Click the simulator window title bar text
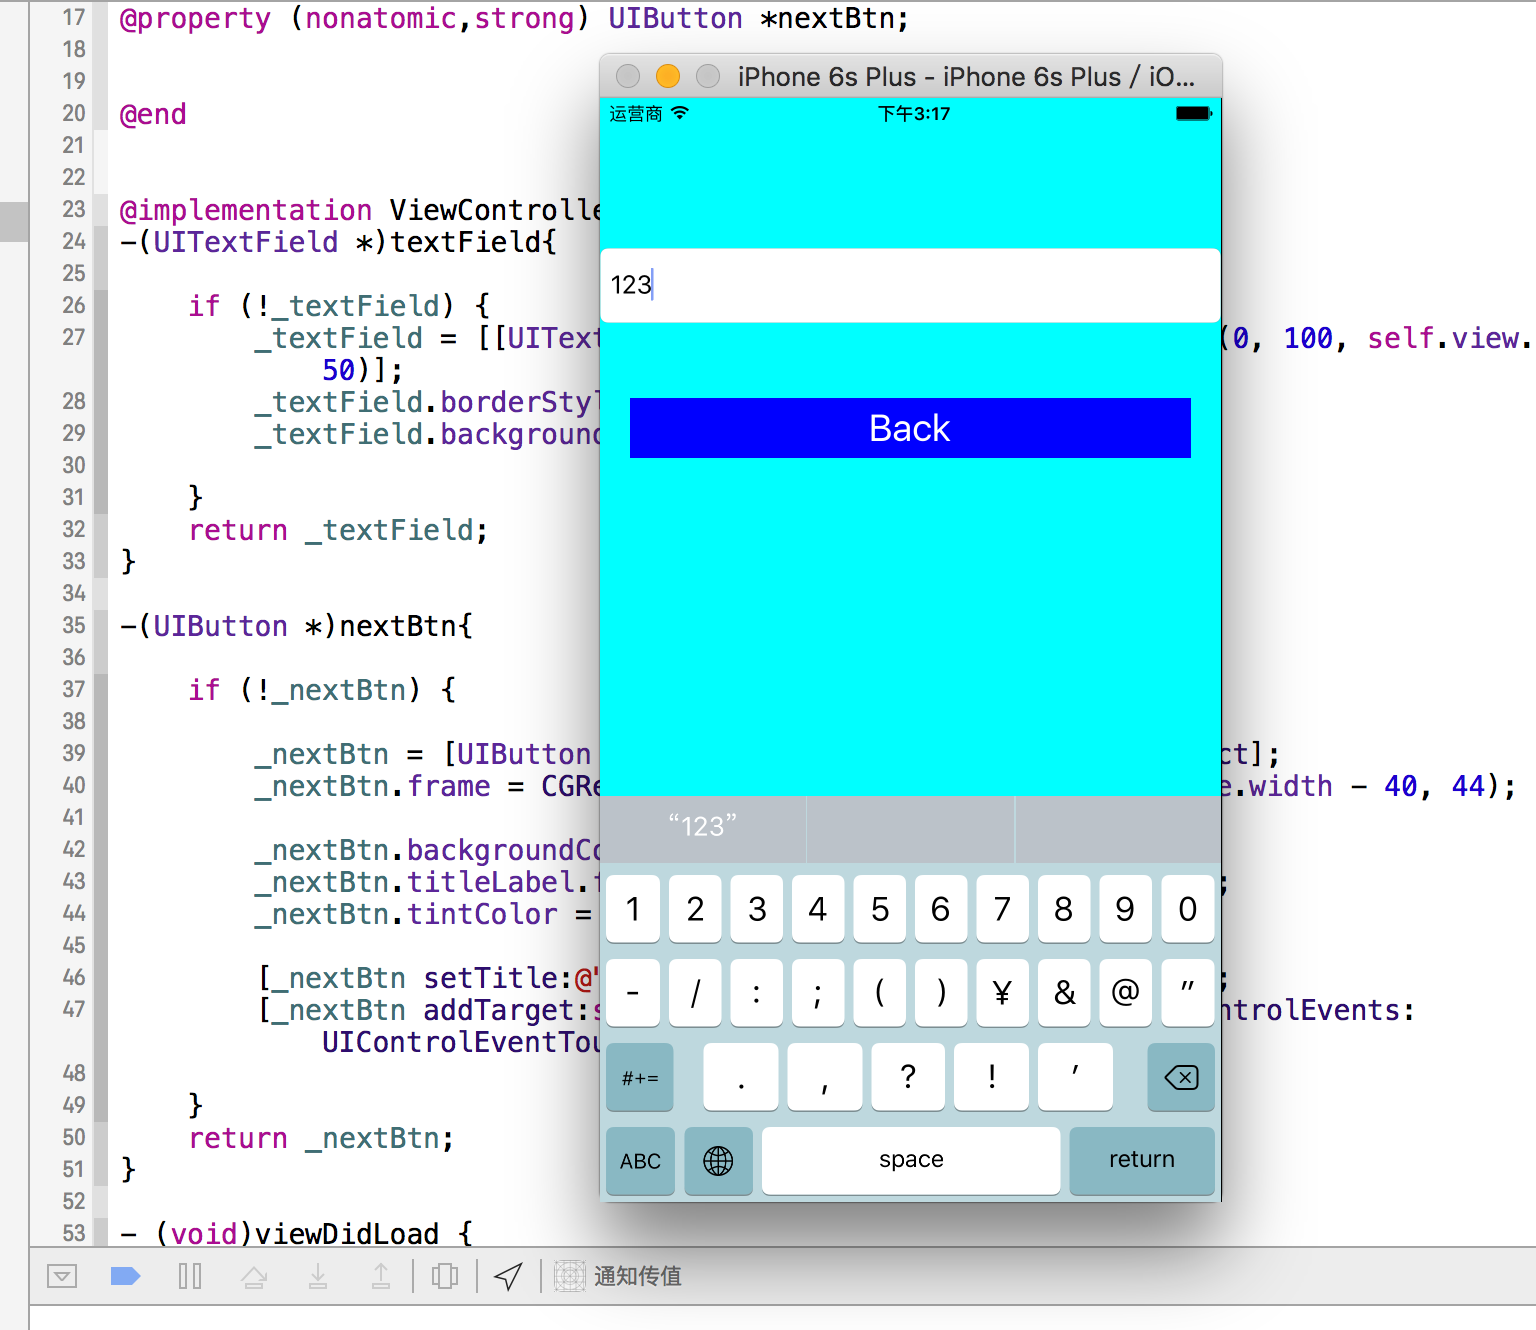This screenshot has height=1330, width=1536. 966,77
